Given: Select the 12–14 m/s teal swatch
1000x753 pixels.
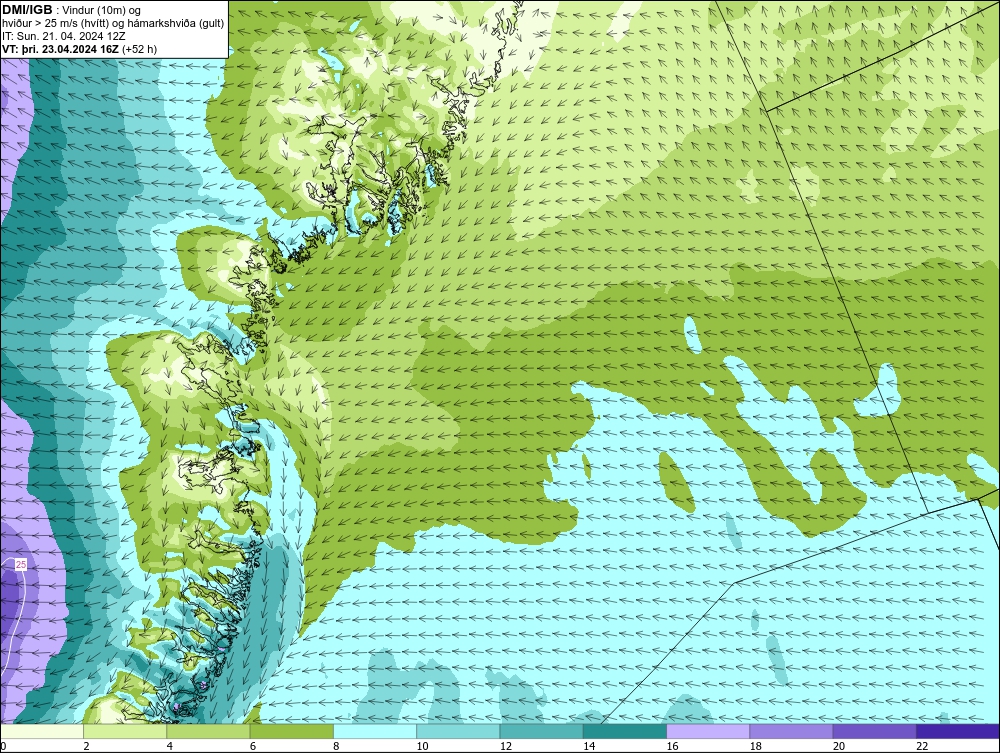Looking at the screenshot, I should [541, 731].
